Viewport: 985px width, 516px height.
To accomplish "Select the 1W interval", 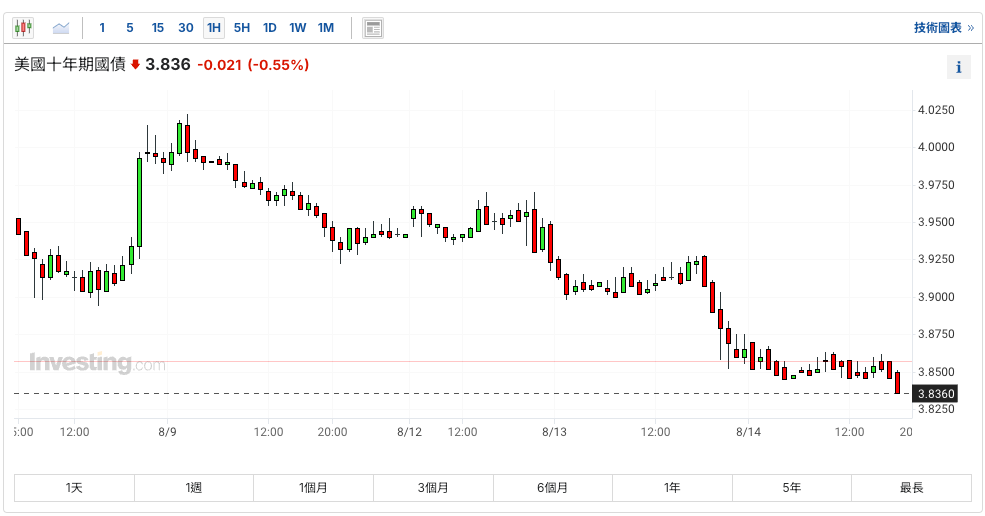I will point(298,28).
